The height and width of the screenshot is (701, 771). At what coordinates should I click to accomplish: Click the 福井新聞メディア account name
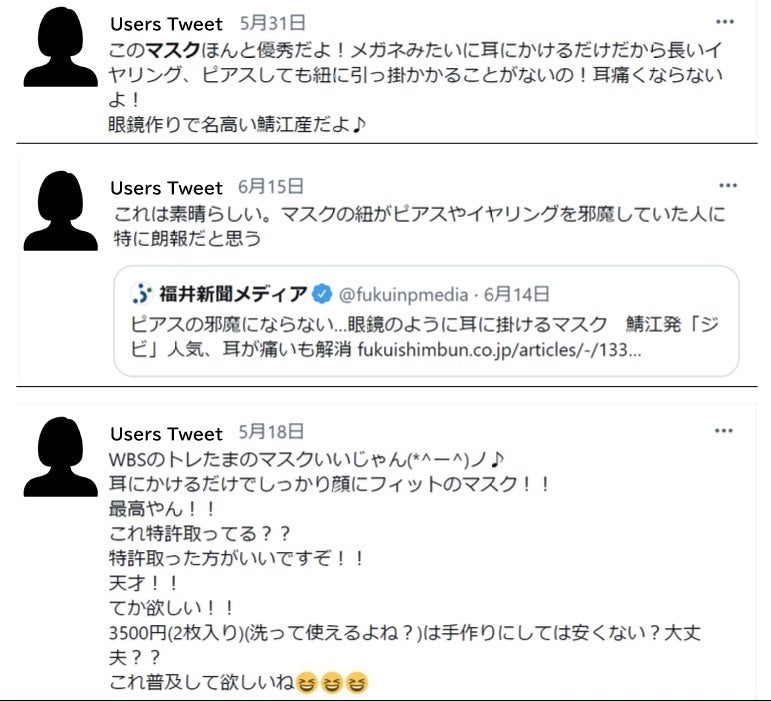pos(233,294)
